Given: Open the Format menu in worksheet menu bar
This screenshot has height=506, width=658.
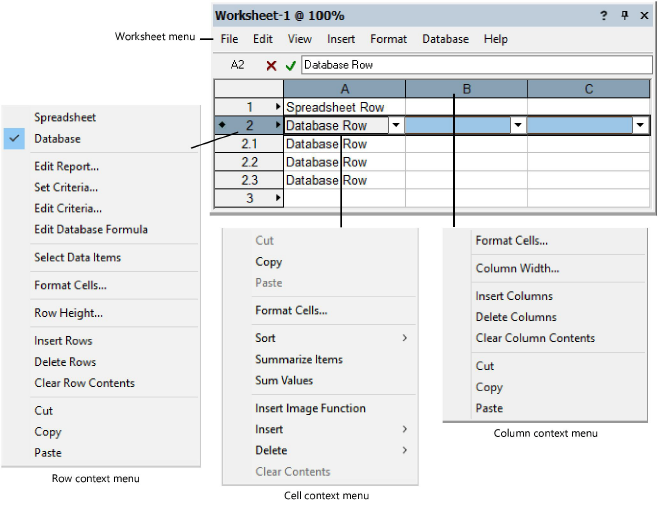Looking at the screenshot, I should (388, 39).
